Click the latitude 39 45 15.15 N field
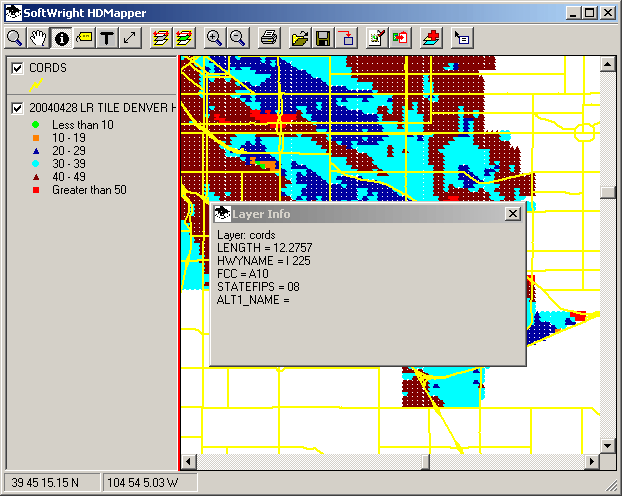The width and height of the screenshot is (622, 496). [52, 483]
